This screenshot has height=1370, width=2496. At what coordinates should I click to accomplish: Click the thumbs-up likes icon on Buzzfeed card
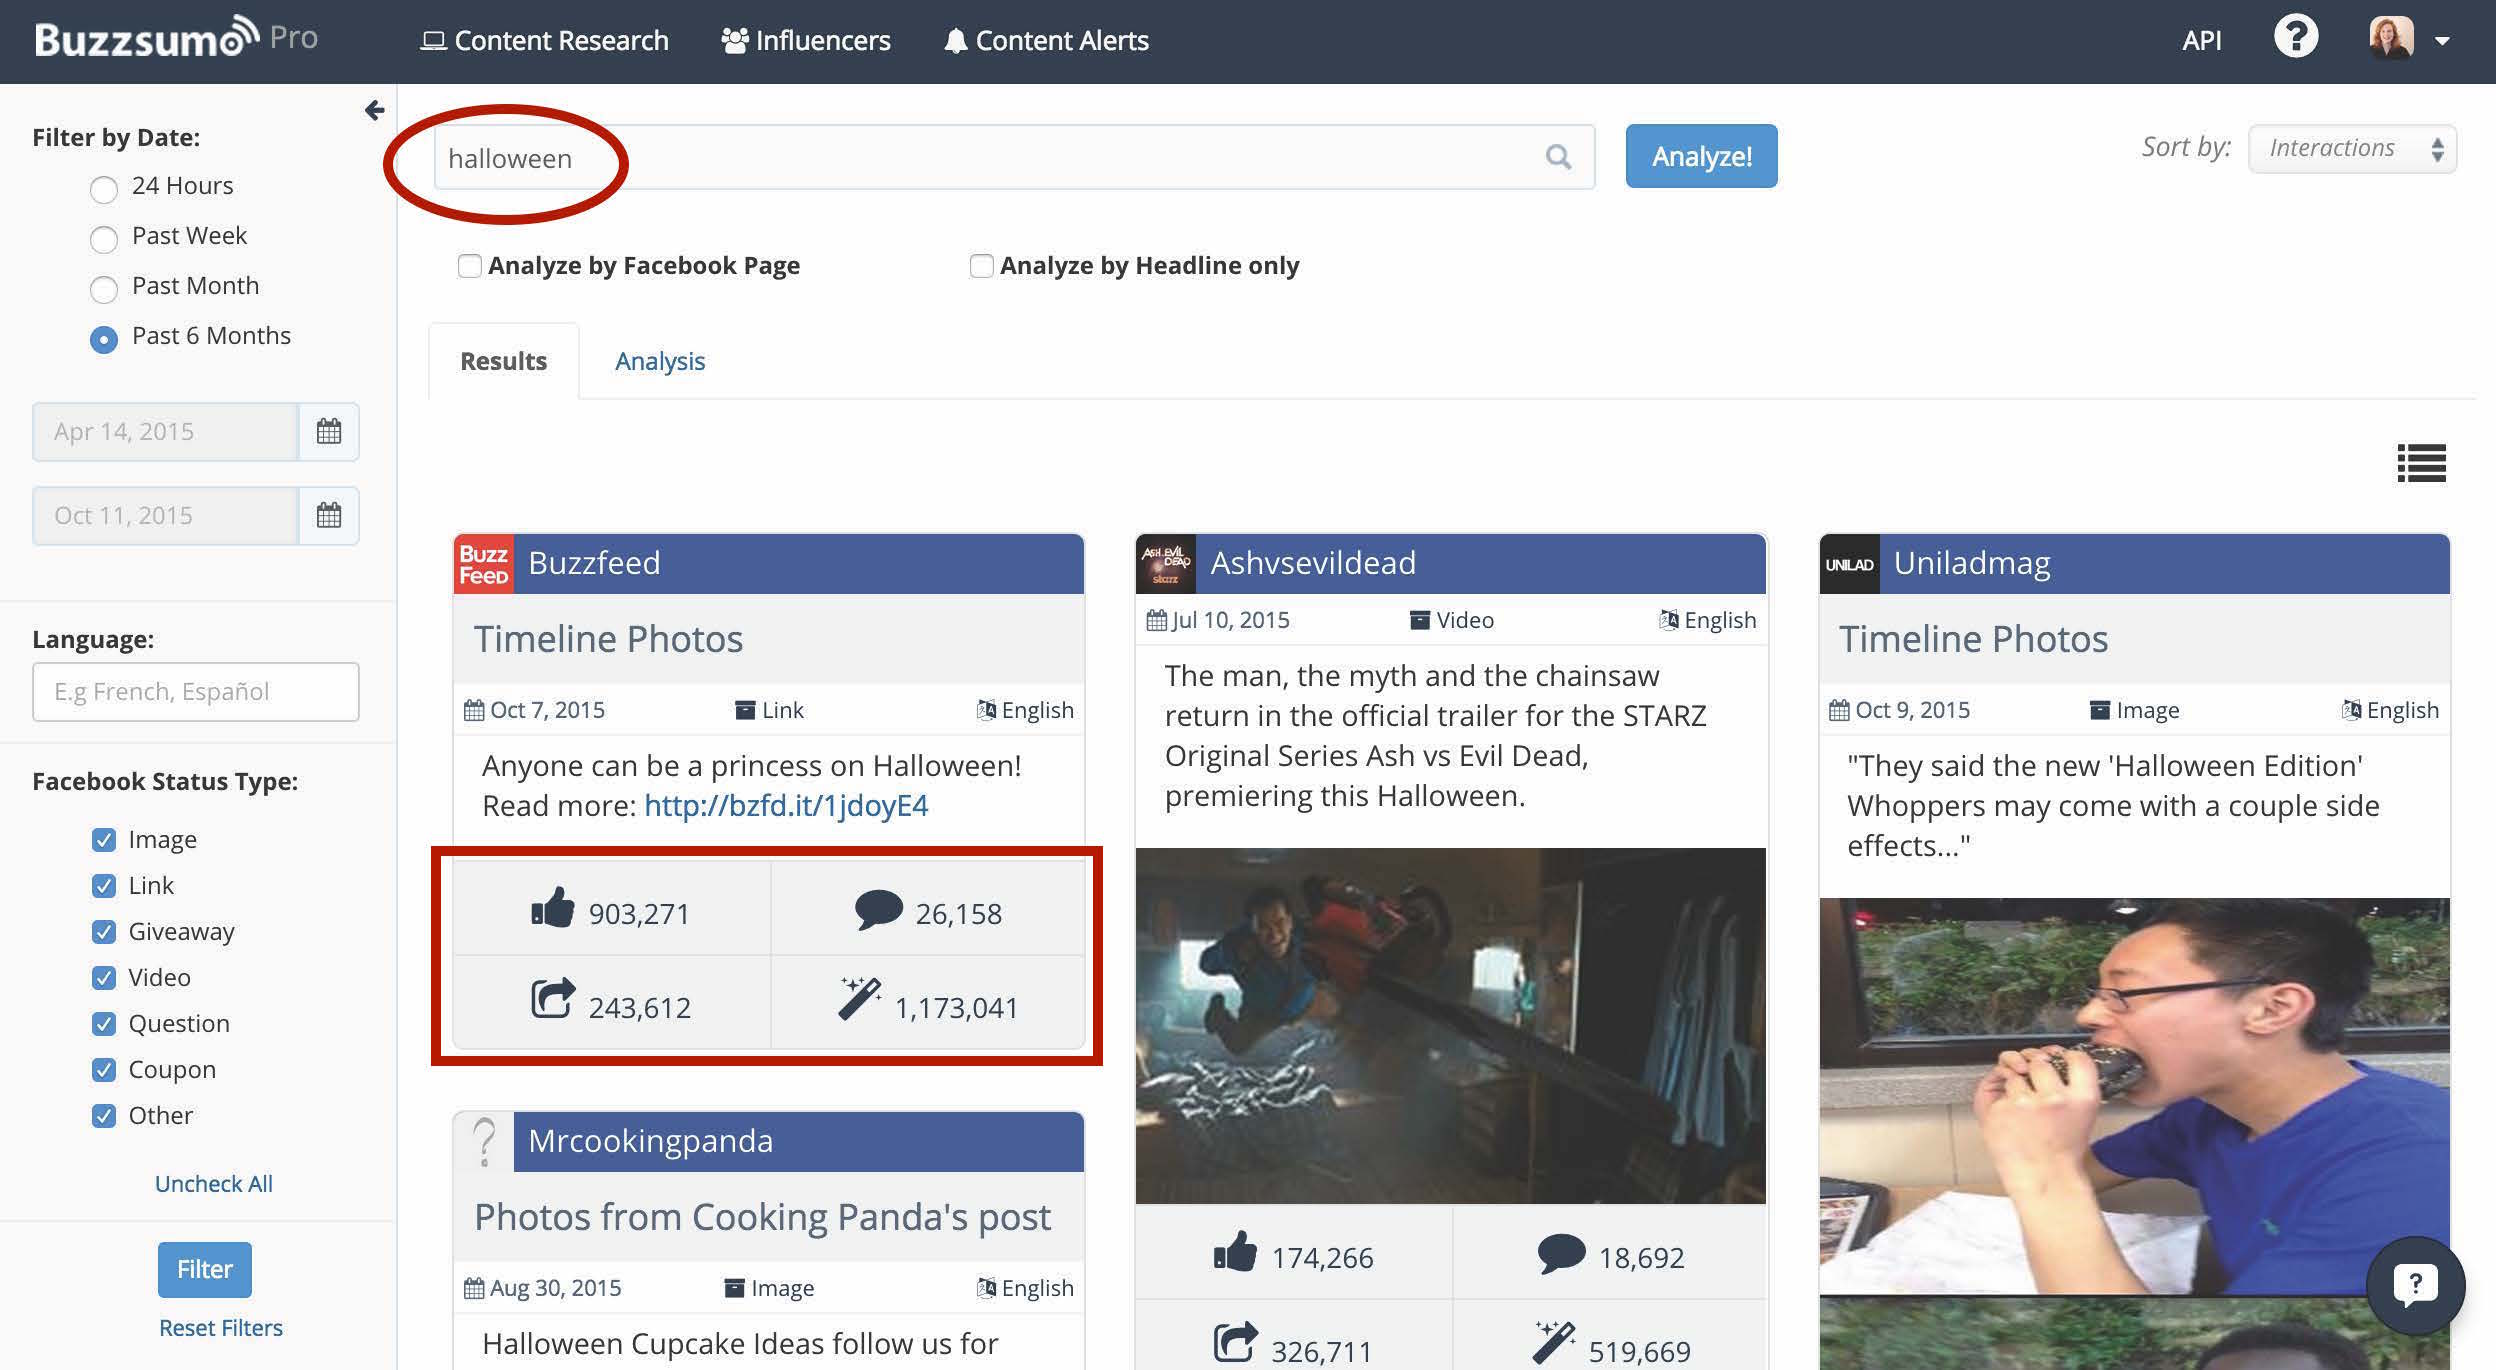[553, 908]
